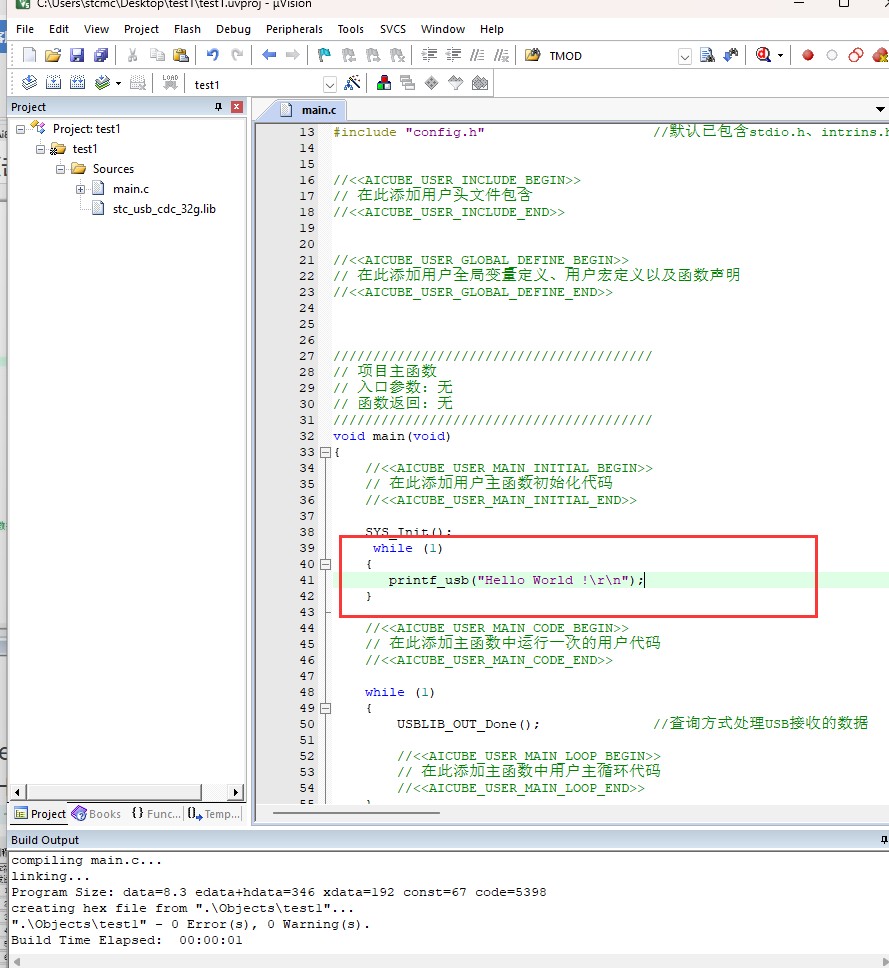Download to flash with the LOAD icon
Viewport: 889px width, 968px height.
tap(170, 83)
